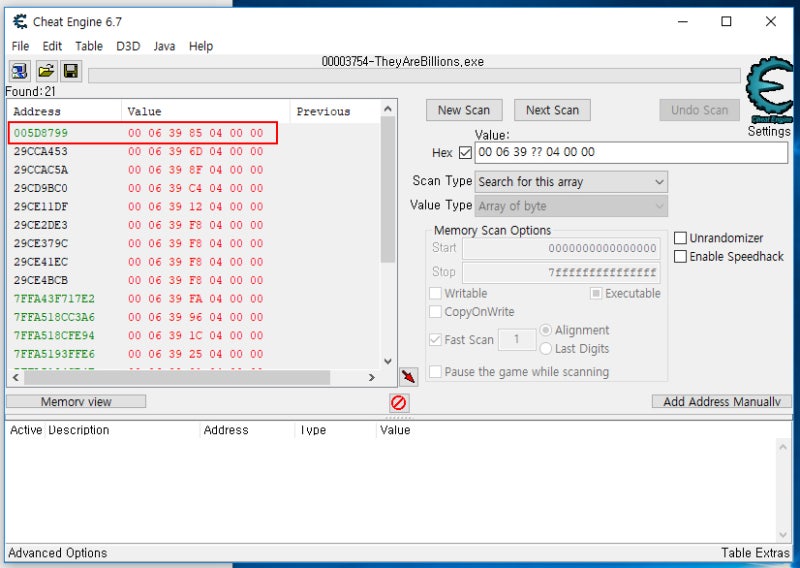Select the Last Digits radio button
800x568 pixels.
[545, 349]
